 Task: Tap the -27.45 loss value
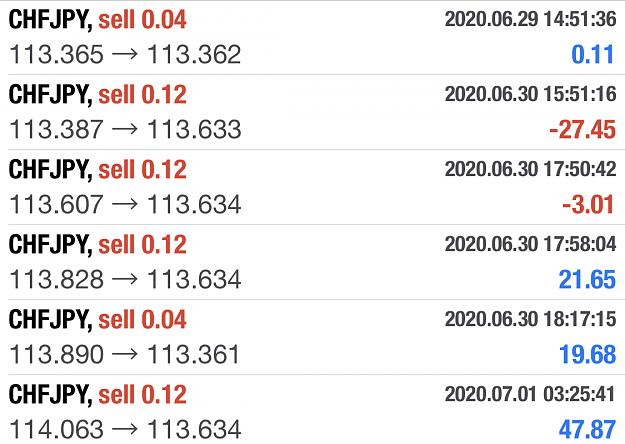click(x=582, y=130)
